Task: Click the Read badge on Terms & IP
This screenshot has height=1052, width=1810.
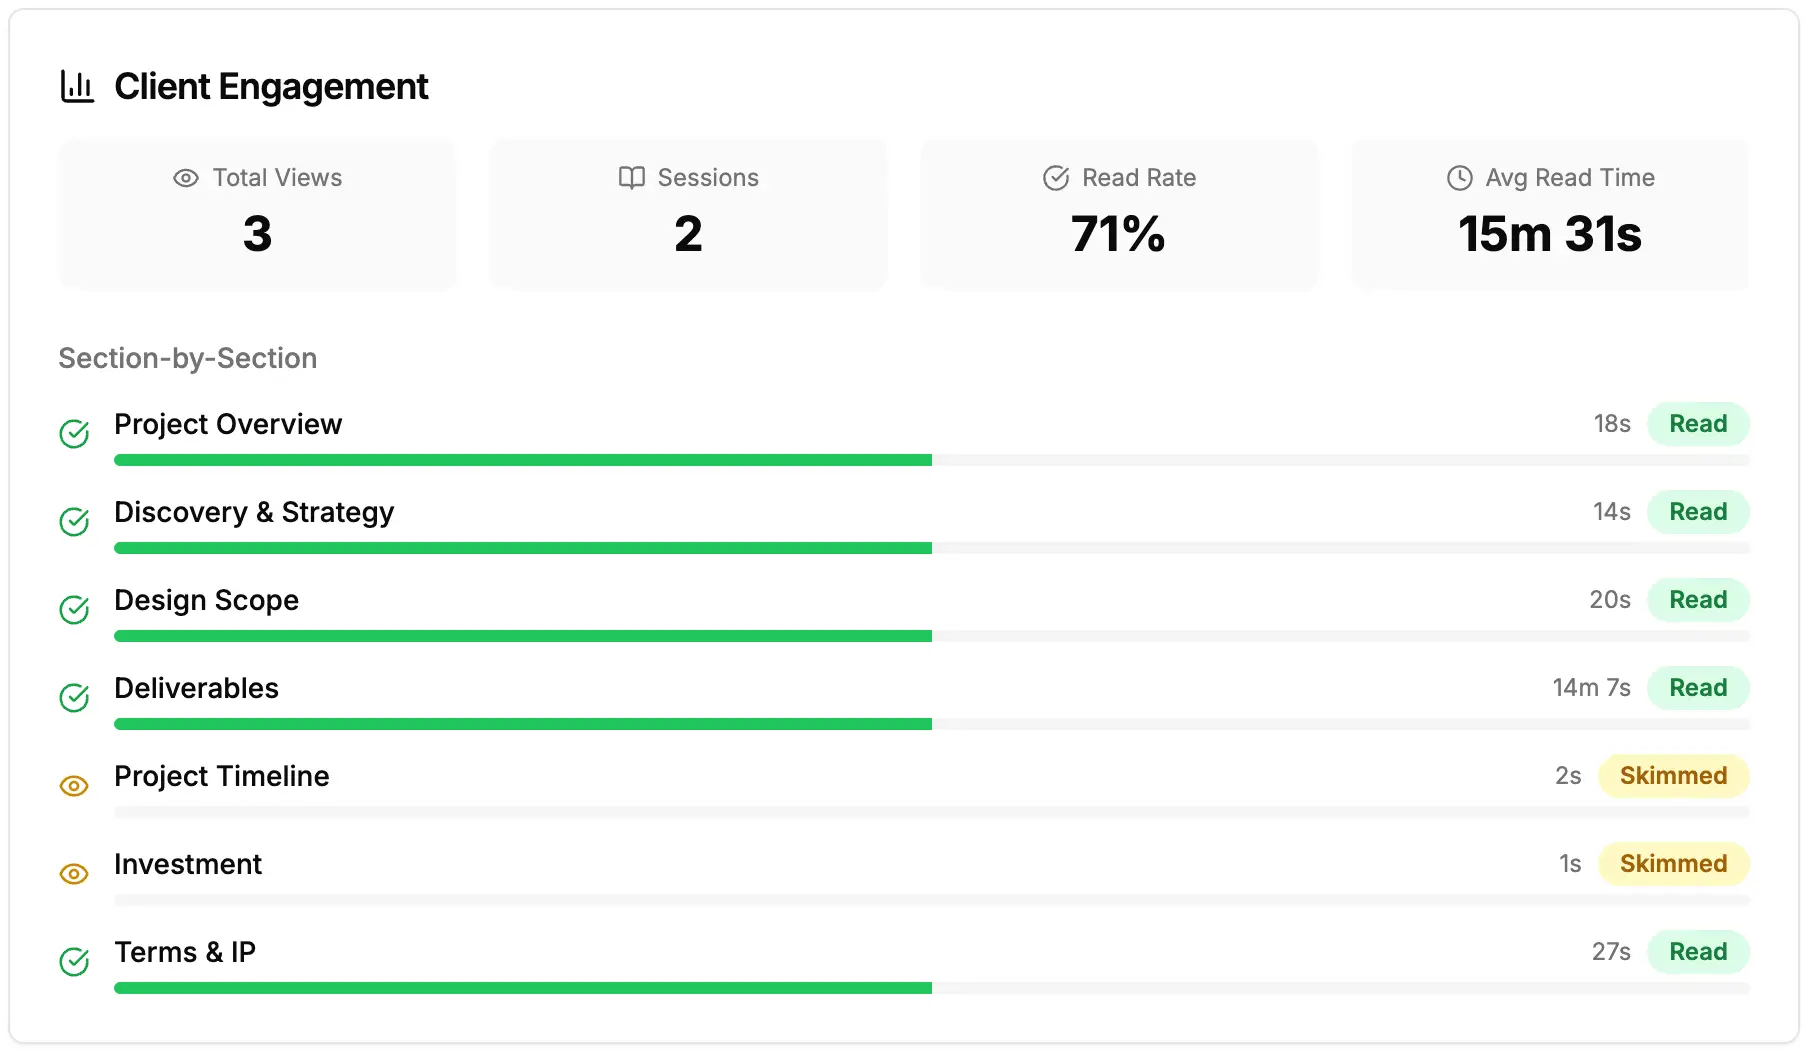Action: (x=1698, y=952)
